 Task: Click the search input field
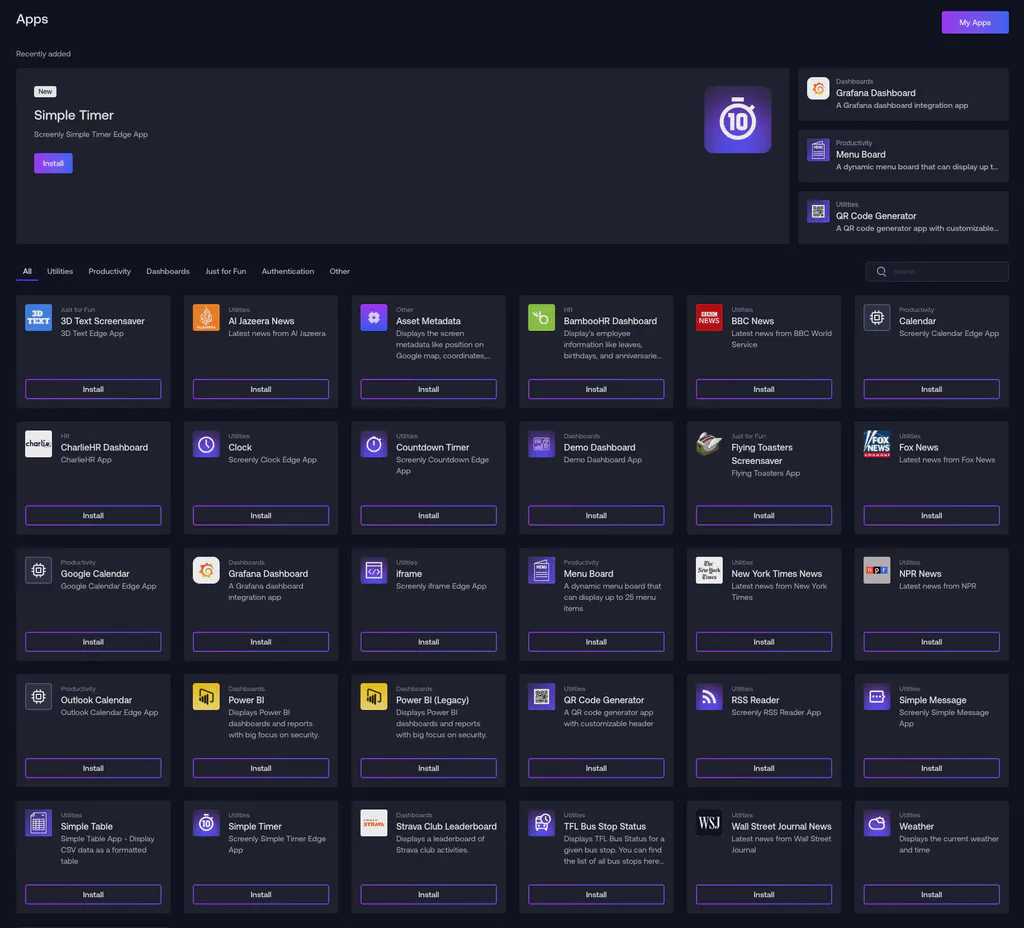[936, 271]
